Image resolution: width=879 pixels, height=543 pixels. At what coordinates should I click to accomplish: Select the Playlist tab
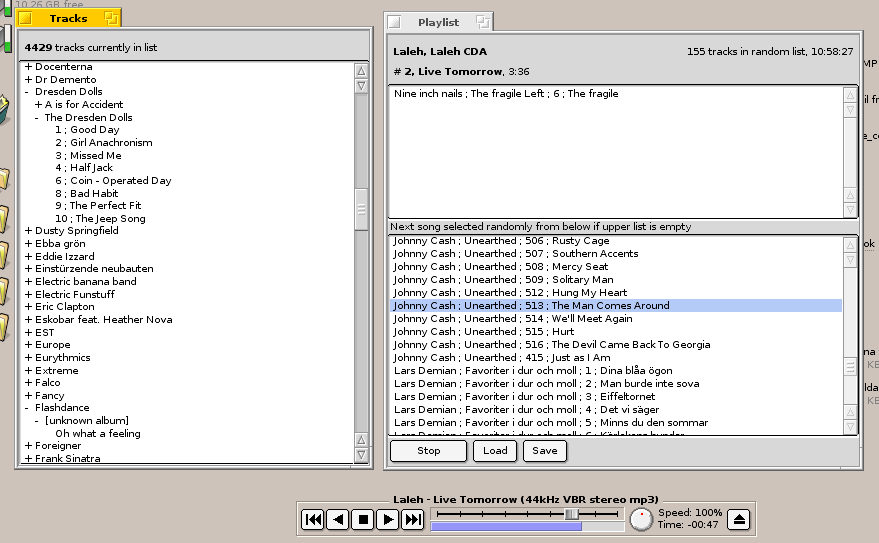(438, 22)
